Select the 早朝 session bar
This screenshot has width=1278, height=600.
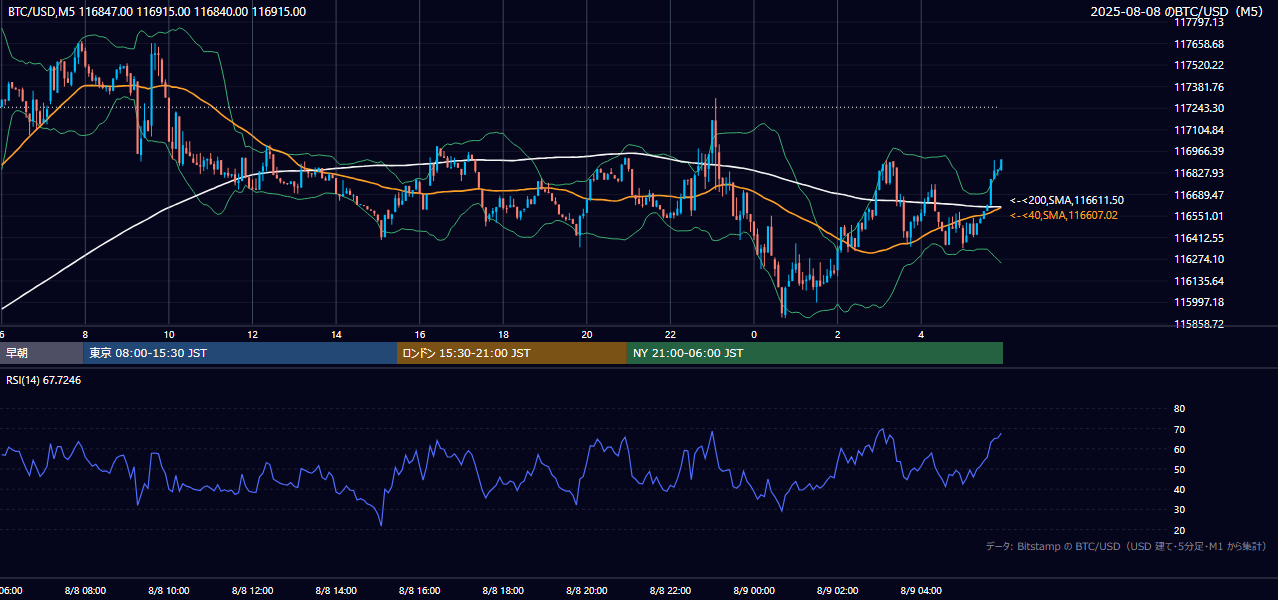pos(42,353)
